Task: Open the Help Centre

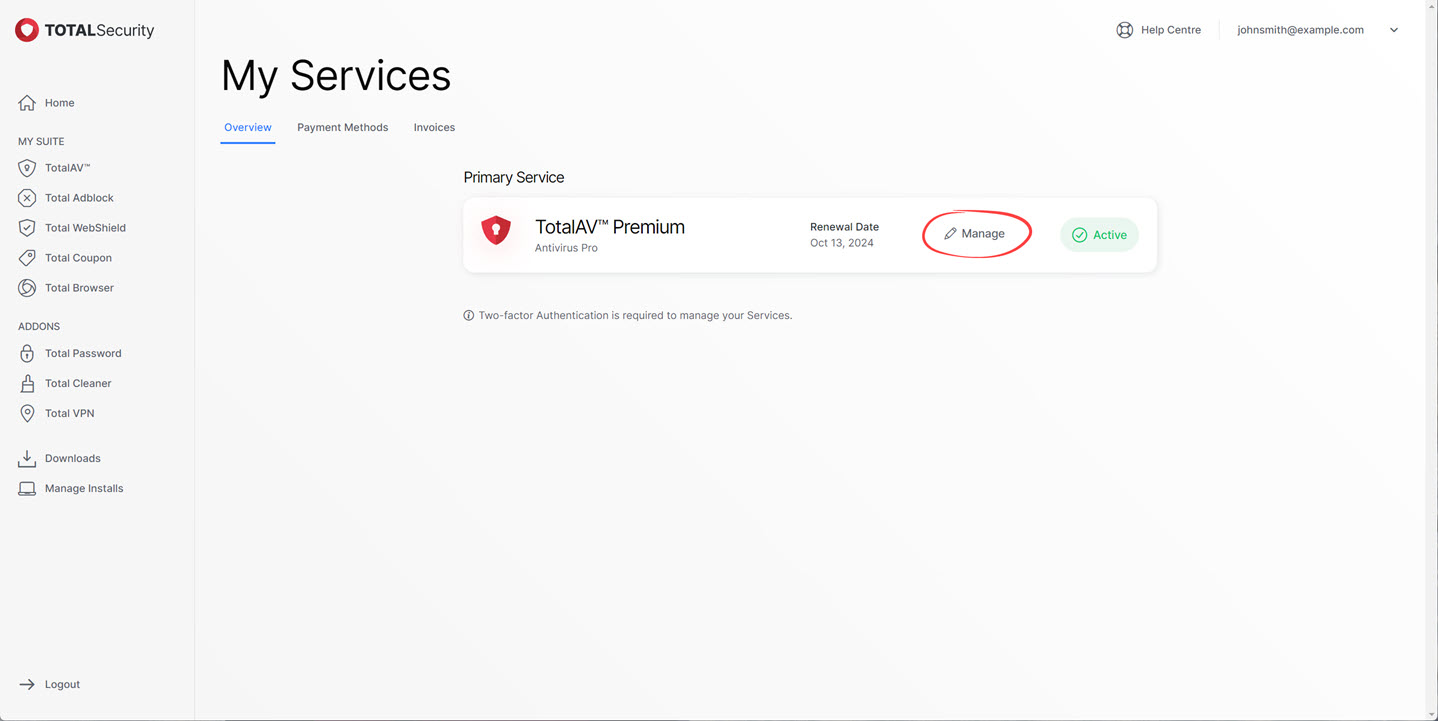Action: pos(1159,29)
